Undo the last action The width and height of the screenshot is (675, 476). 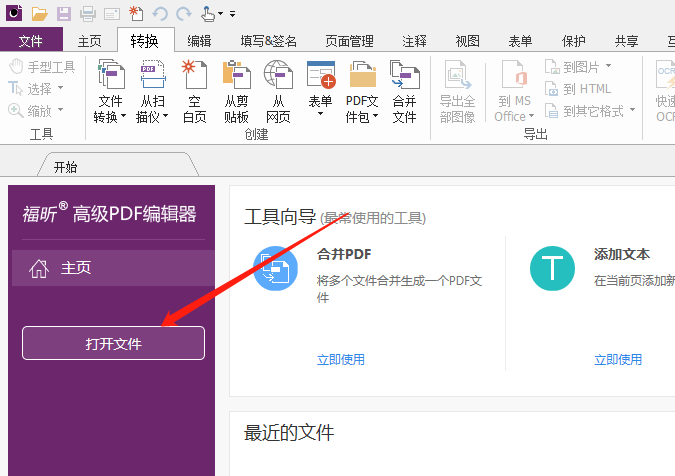point(160,14)
